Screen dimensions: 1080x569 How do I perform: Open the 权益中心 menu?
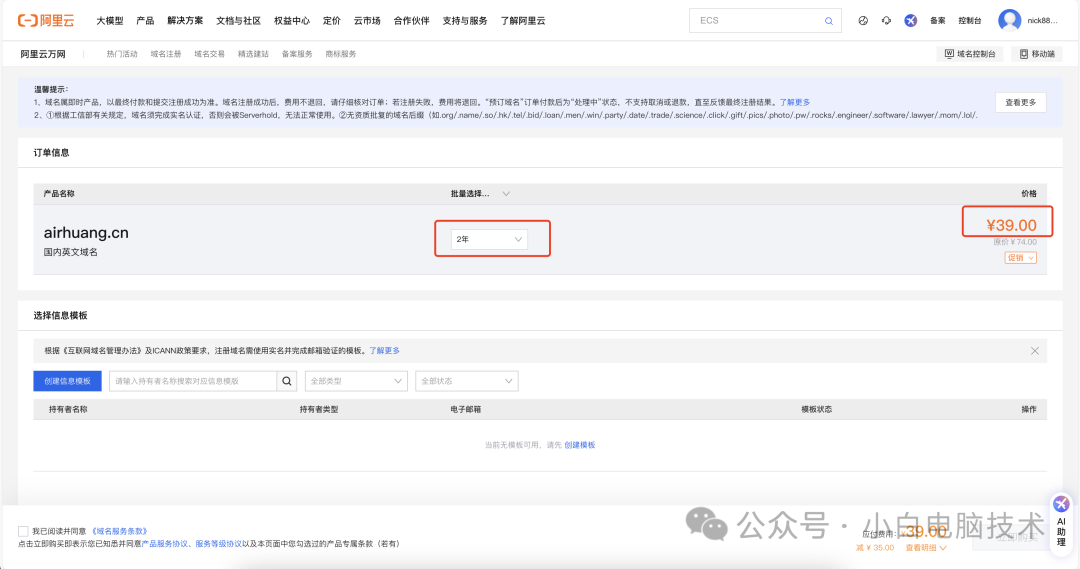[x=292, y=21]
